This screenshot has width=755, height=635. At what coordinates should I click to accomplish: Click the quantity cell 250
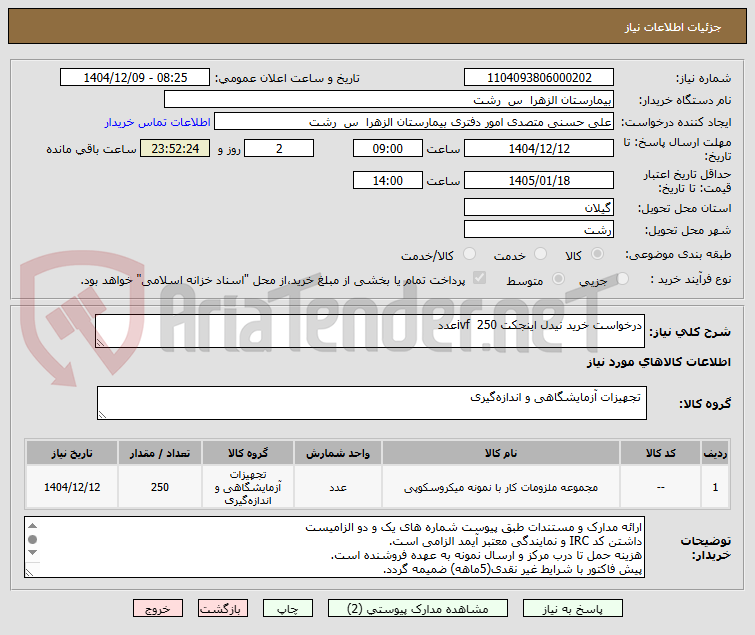coord(160,487)
